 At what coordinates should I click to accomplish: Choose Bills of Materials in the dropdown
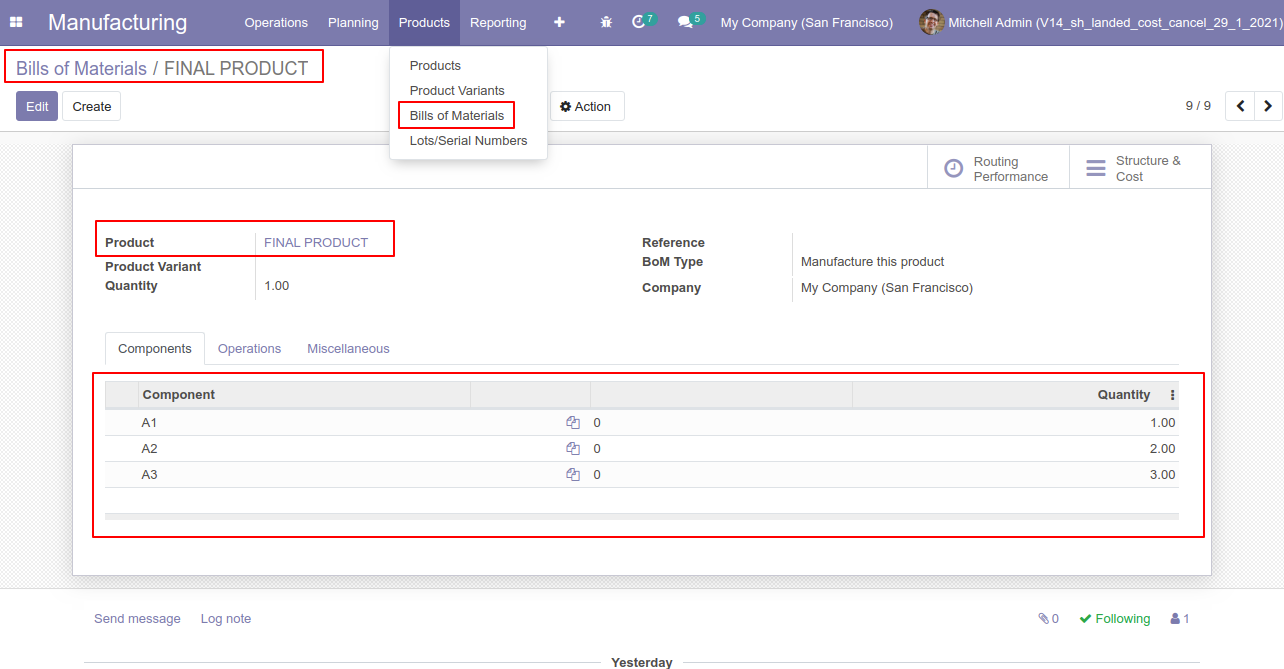click(469, 116)
